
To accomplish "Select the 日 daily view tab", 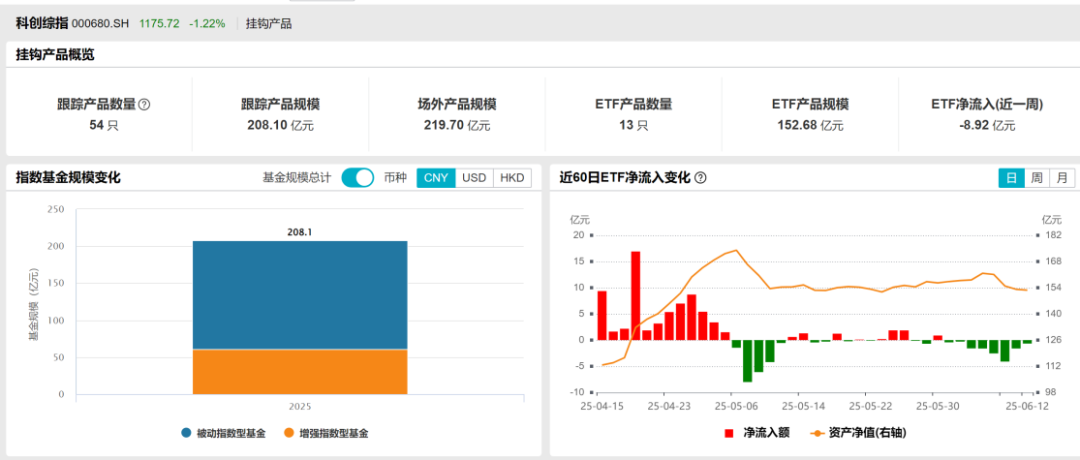I will [x=1011, y=178].
